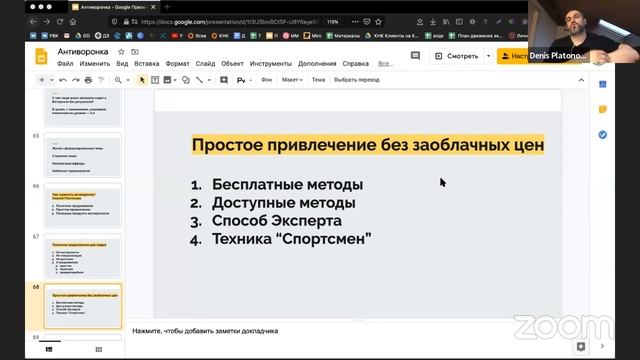This screenshot has height=360, width=640.
Task: Open the Изменить menu
Action: pyautogui.click(x=95, y=64)
